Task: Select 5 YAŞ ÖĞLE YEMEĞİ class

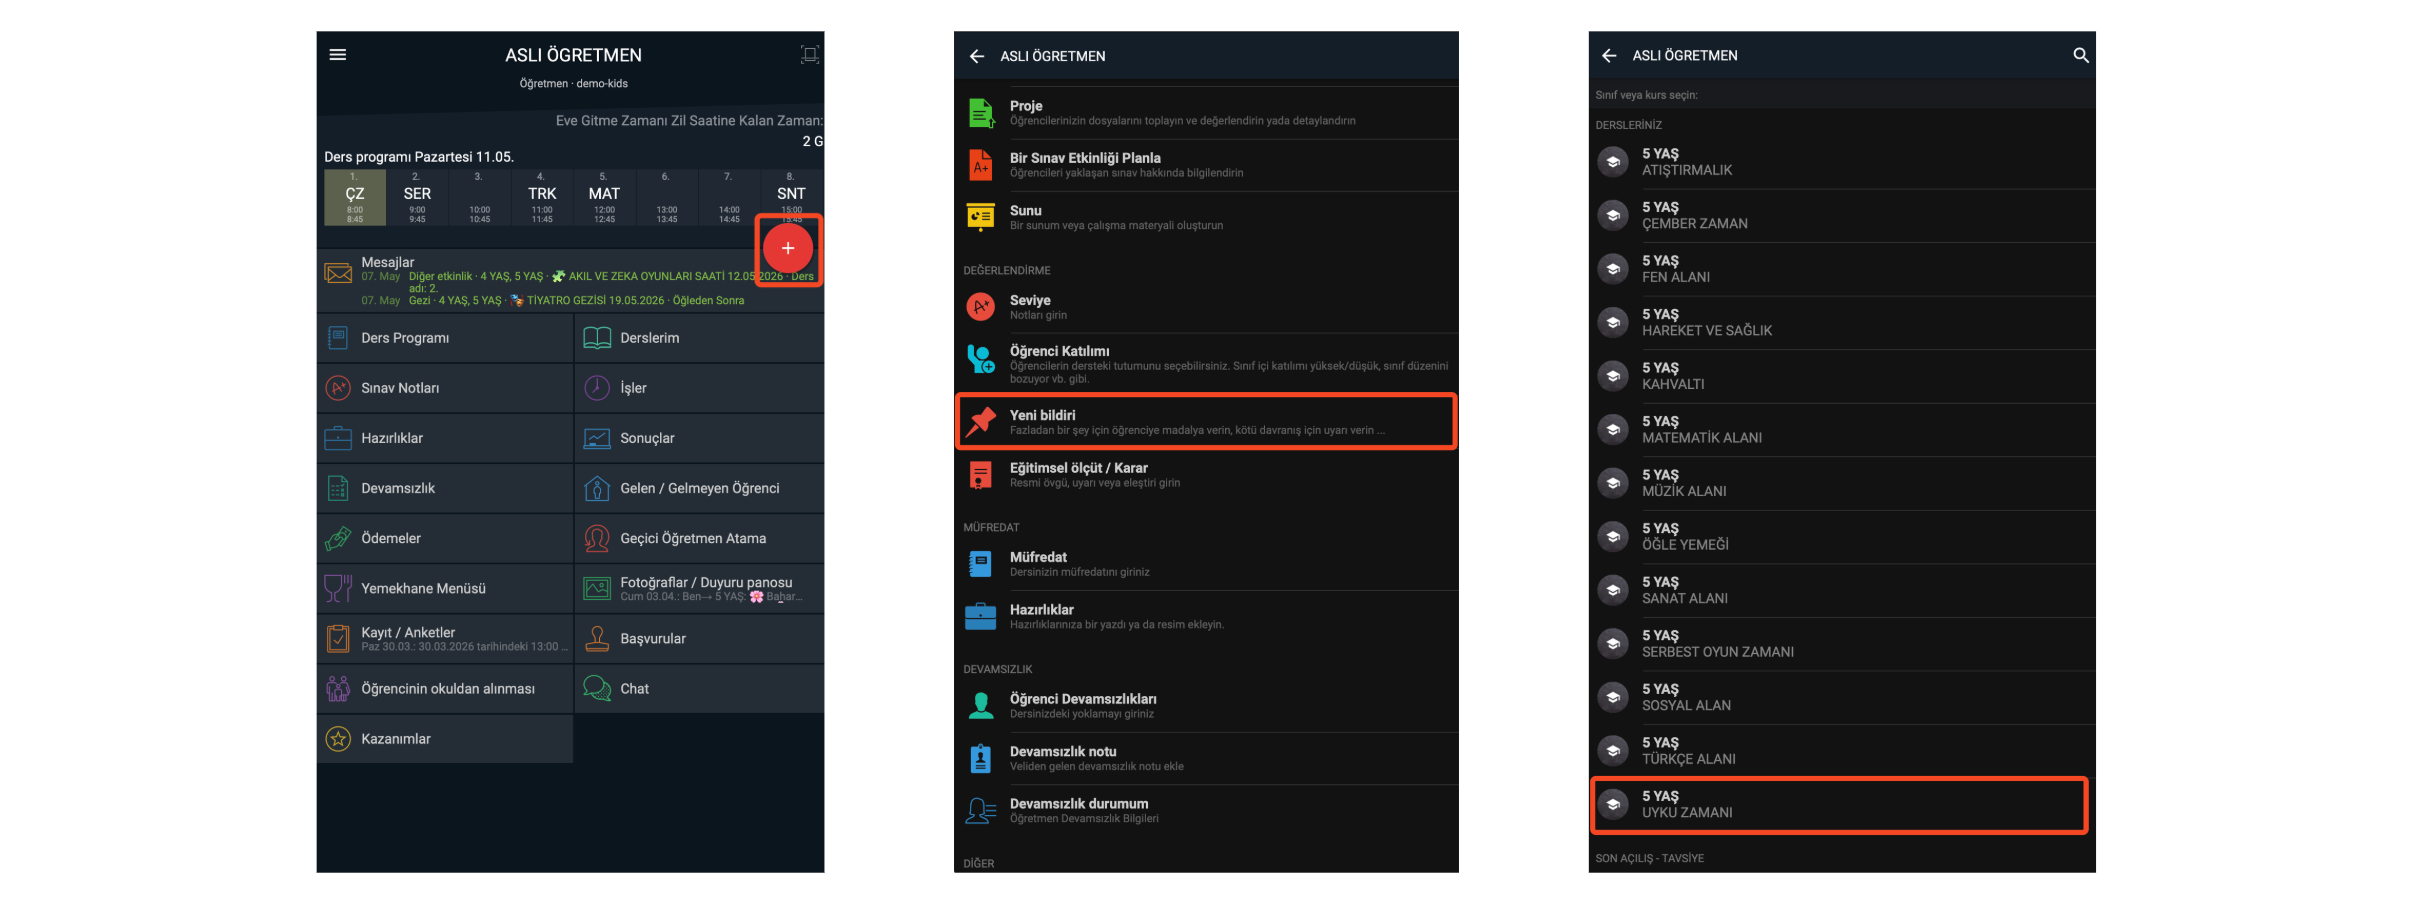Action: point(1841,537)
